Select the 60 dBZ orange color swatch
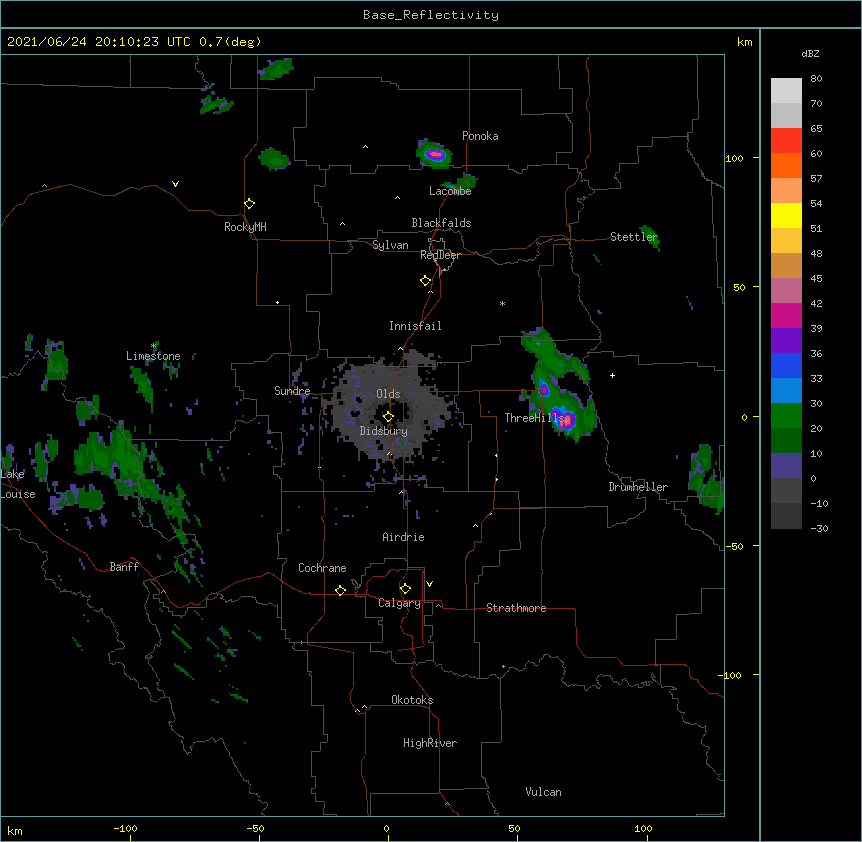The width and height of the screenshot is (862, 842). coord(786,165)
